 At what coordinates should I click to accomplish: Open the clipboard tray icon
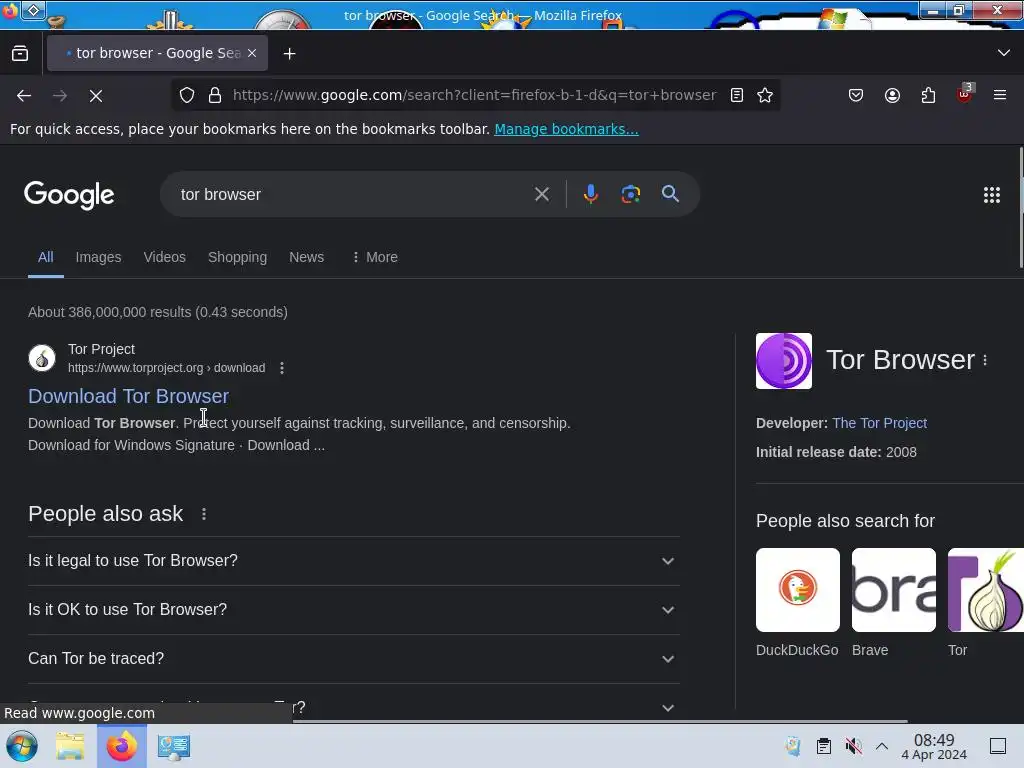click(x=824, y=746)
